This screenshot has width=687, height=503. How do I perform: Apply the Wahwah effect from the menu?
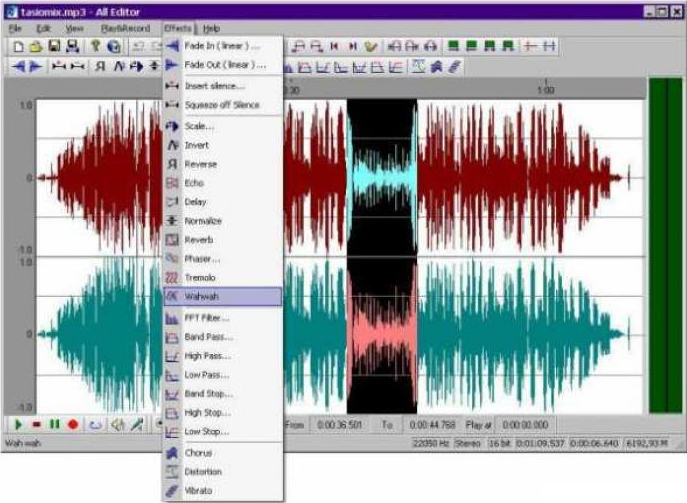coord(222,297)
